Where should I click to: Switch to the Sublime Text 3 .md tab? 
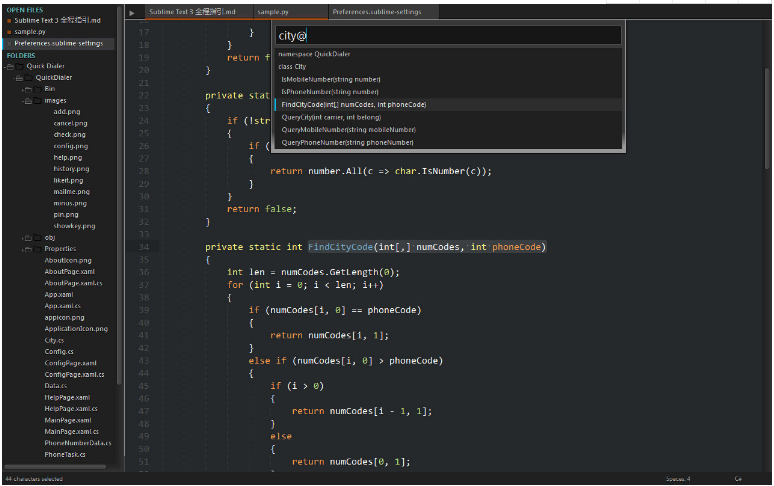pos(190,13)
